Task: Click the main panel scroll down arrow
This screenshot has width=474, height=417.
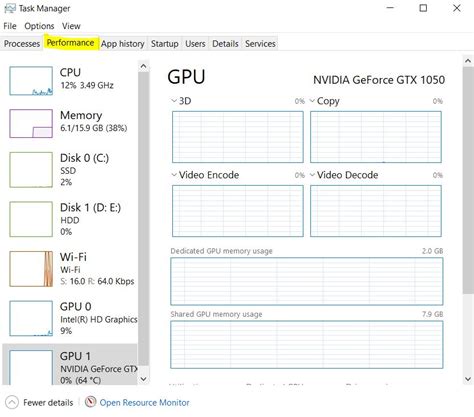Action: pyautogui.click(x=468, y=379)
